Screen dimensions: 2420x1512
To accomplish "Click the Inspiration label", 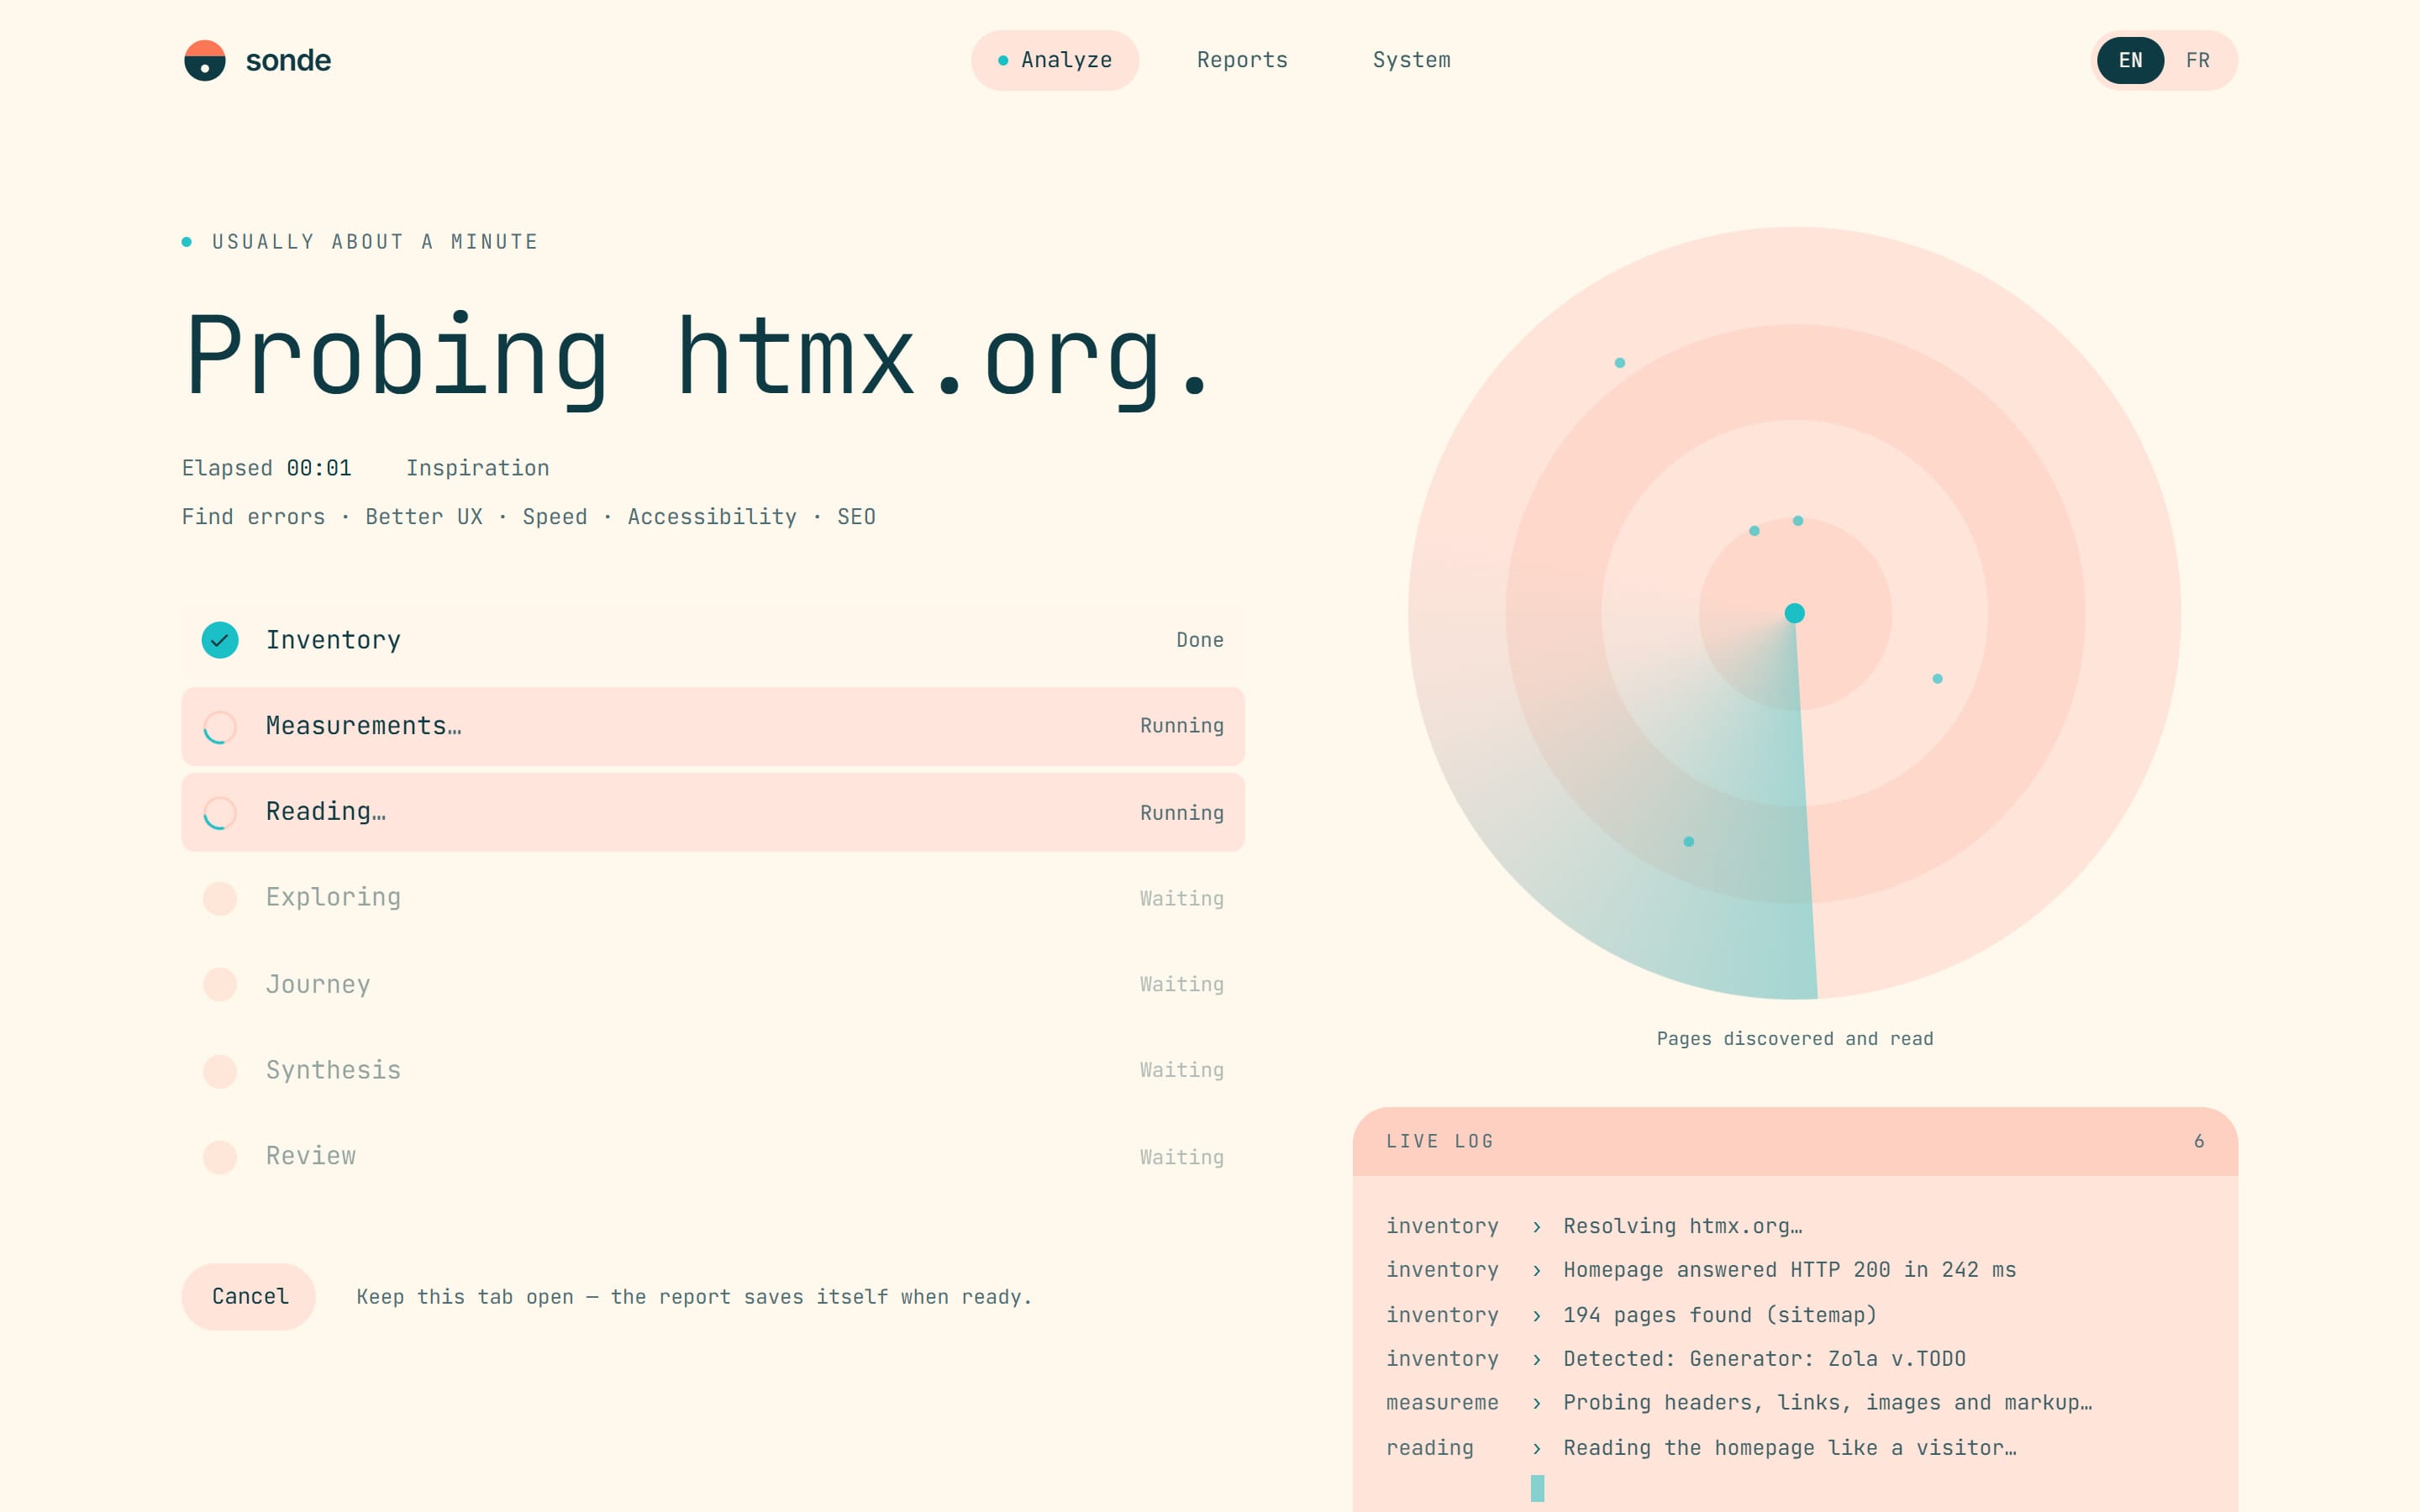I will point(477,468).
